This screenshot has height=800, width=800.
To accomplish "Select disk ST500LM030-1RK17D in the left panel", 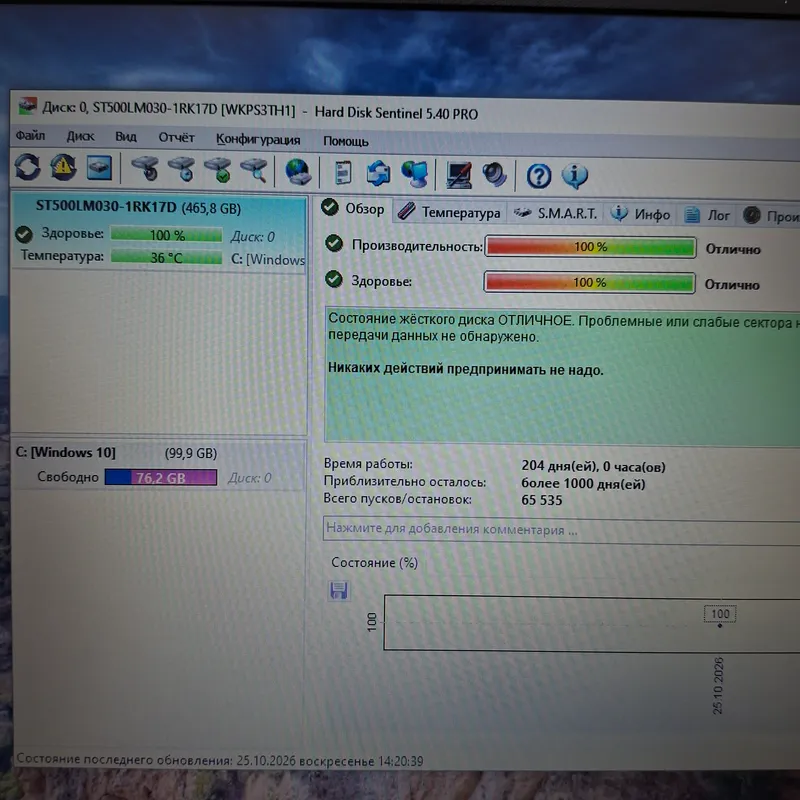I will tap(159, 233).
